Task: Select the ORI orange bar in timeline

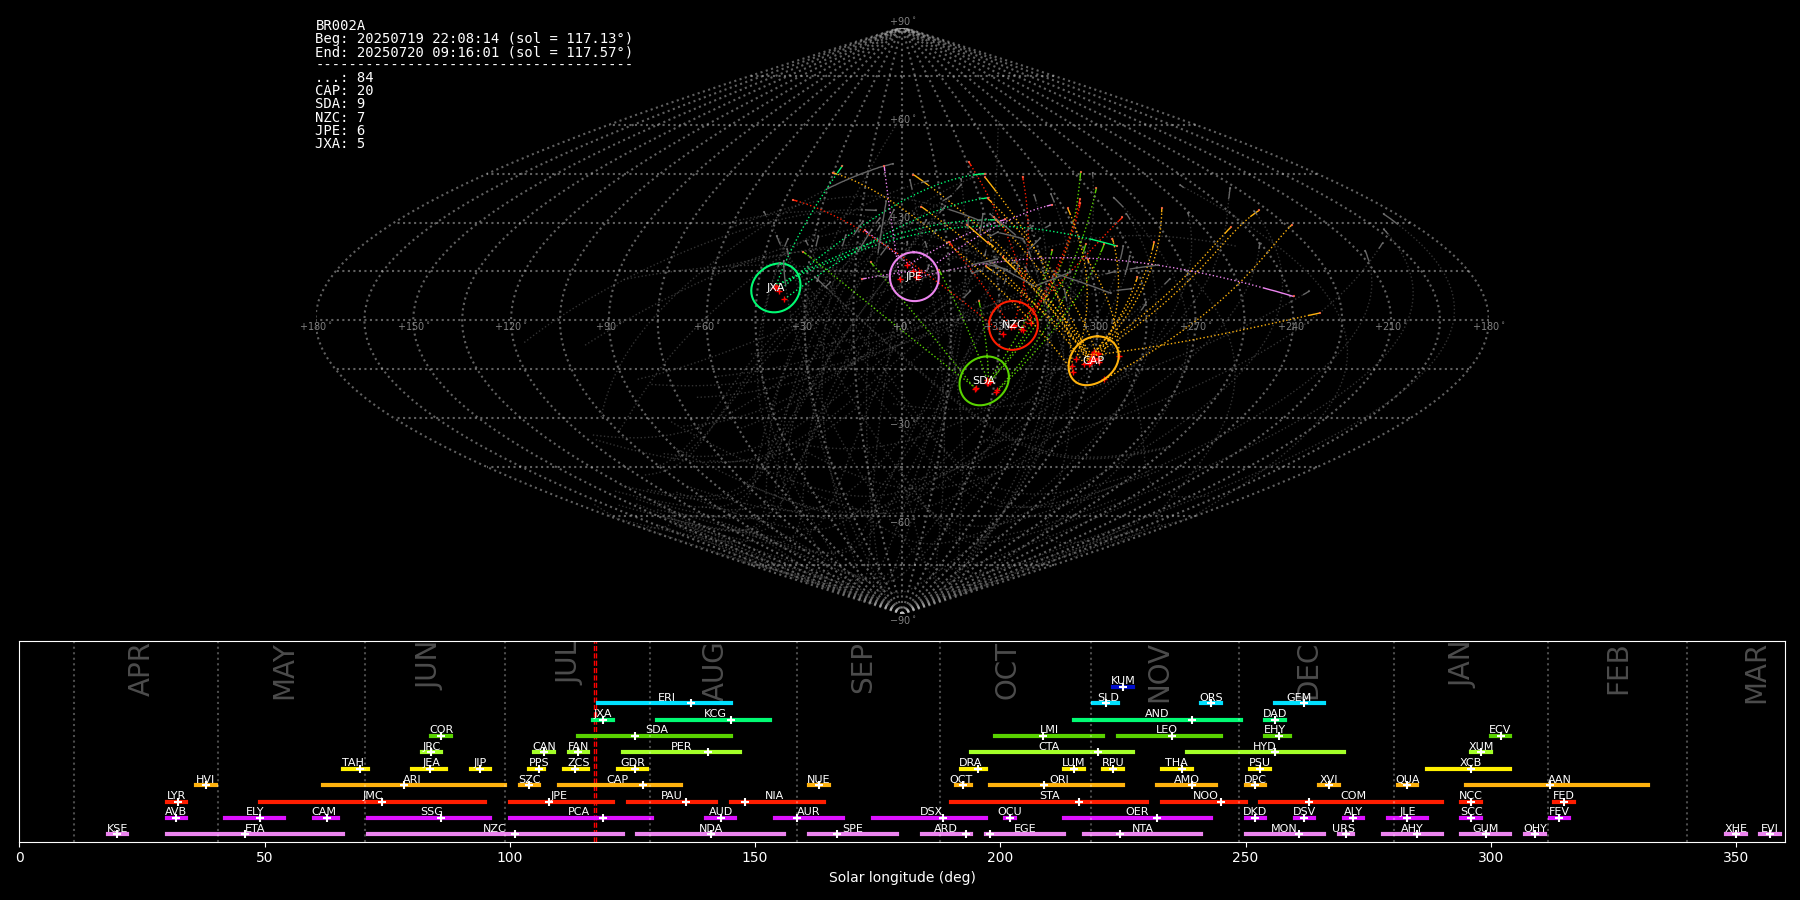Action: 1056,785
